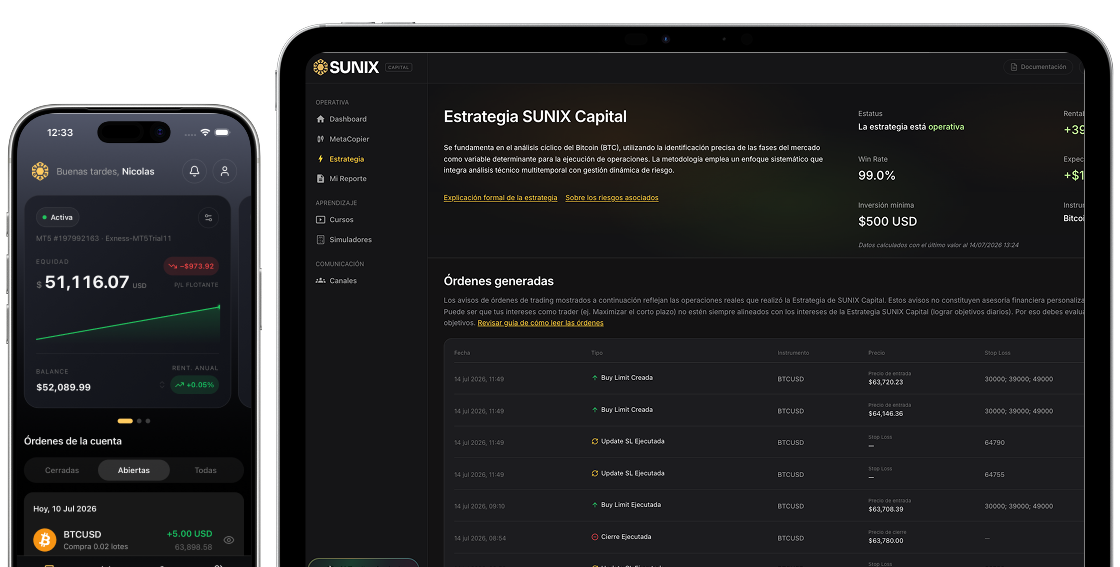Screen dimensions: 1120x567
Task: Click the -$973.92 floating P/L badge
Action: click(x=191, y=266)
